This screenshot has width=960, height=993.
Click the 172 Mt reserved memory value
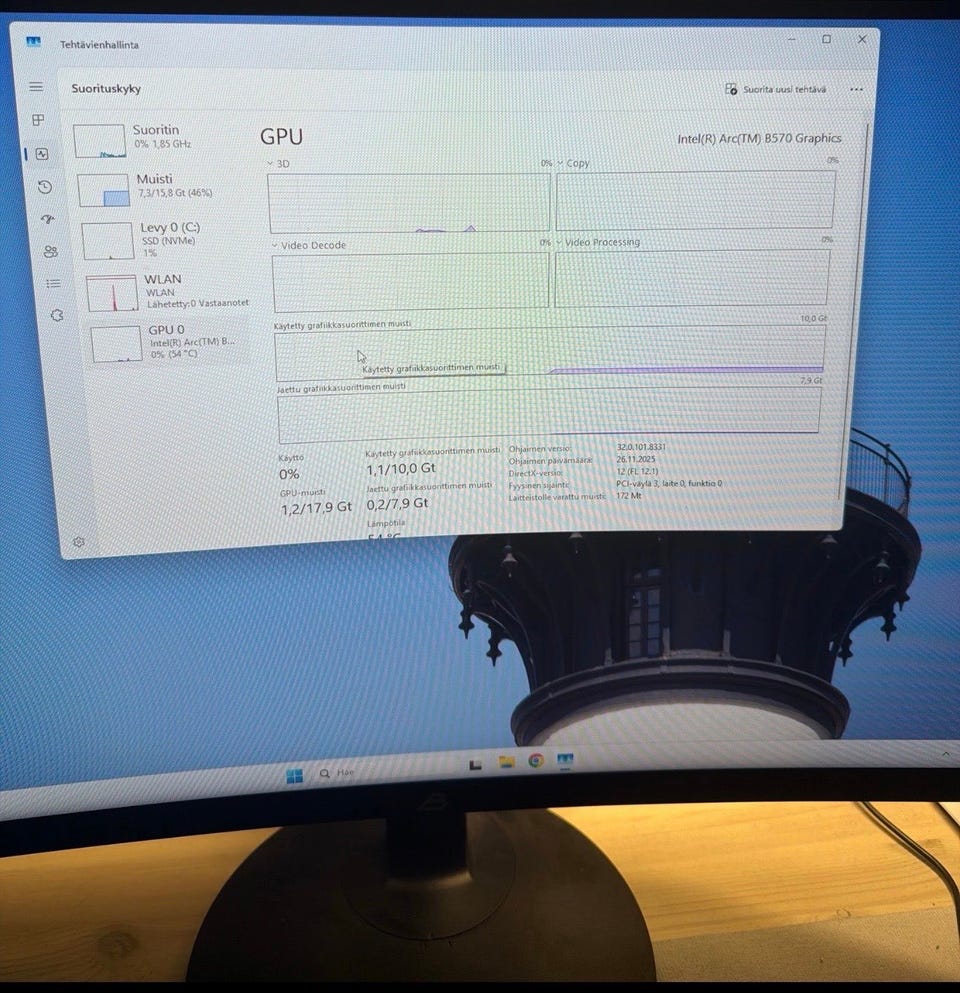(629, 496)
